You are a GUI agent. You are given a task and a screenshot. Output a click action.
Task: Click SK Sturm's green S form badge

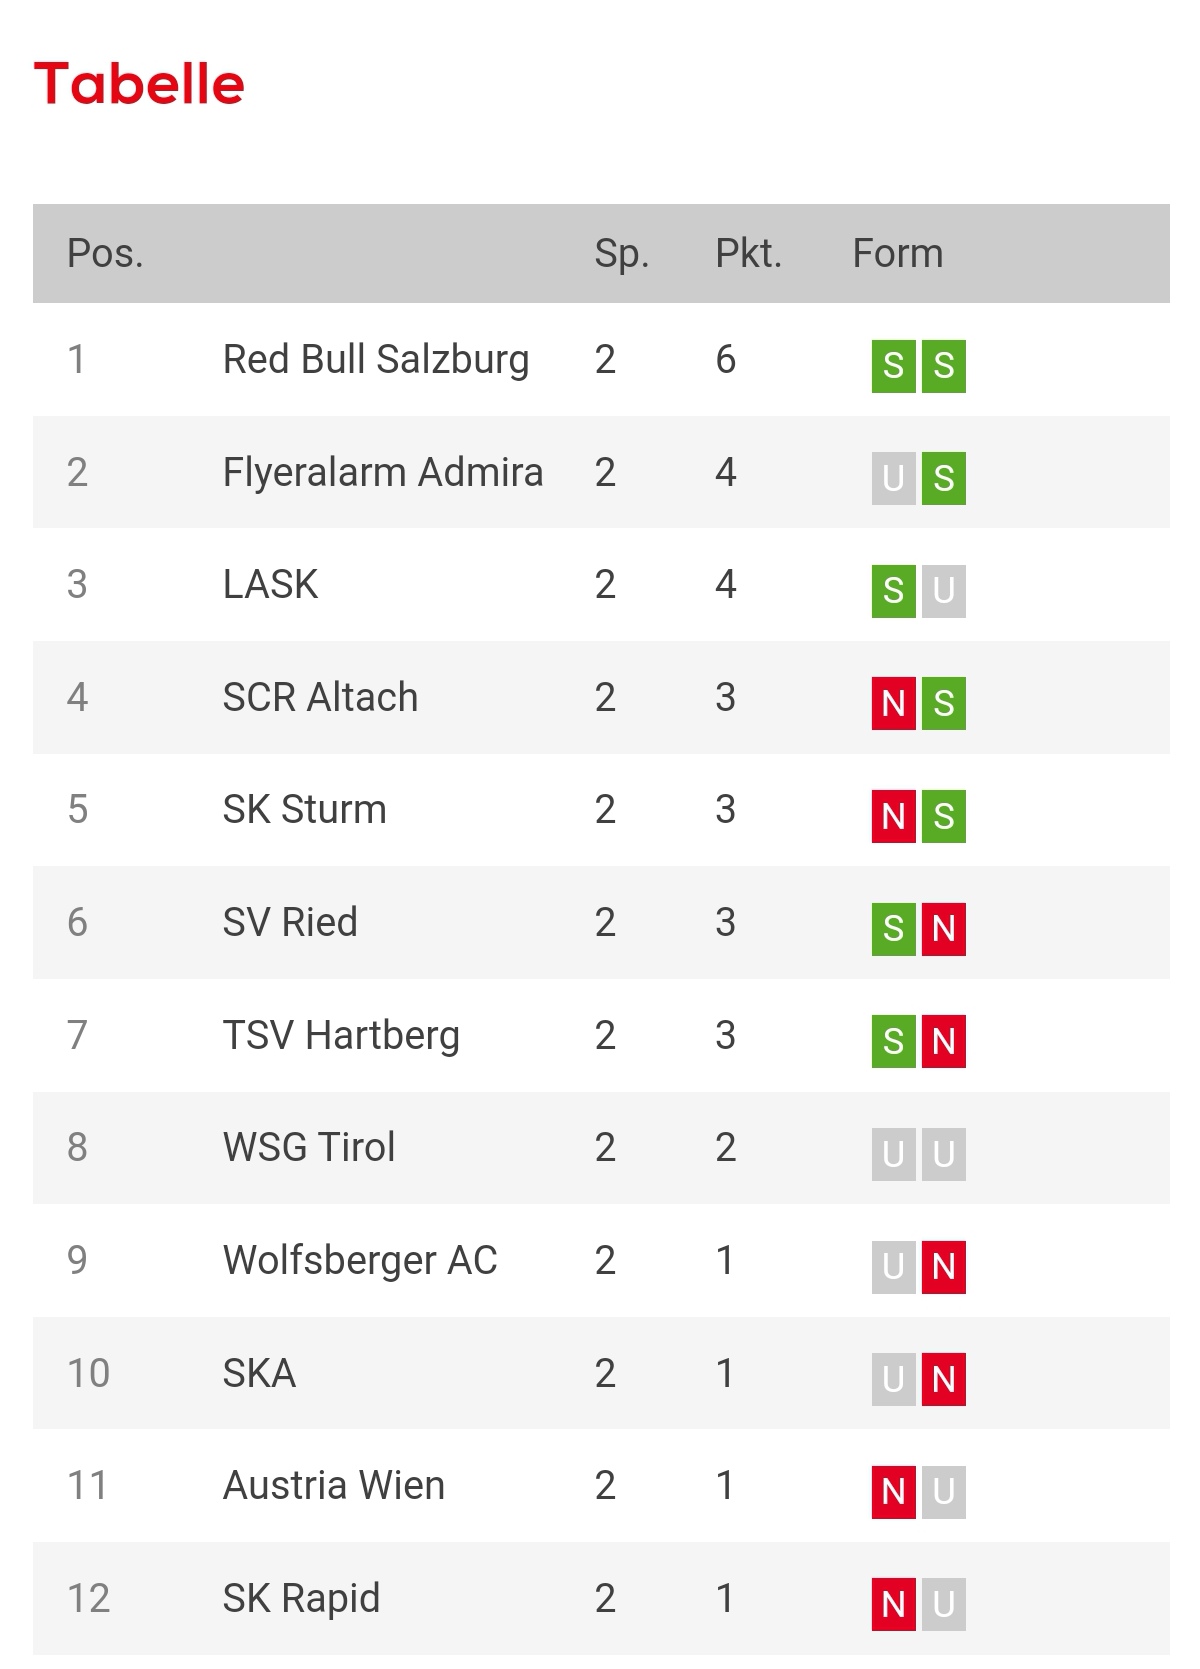(x=944, y=817)
